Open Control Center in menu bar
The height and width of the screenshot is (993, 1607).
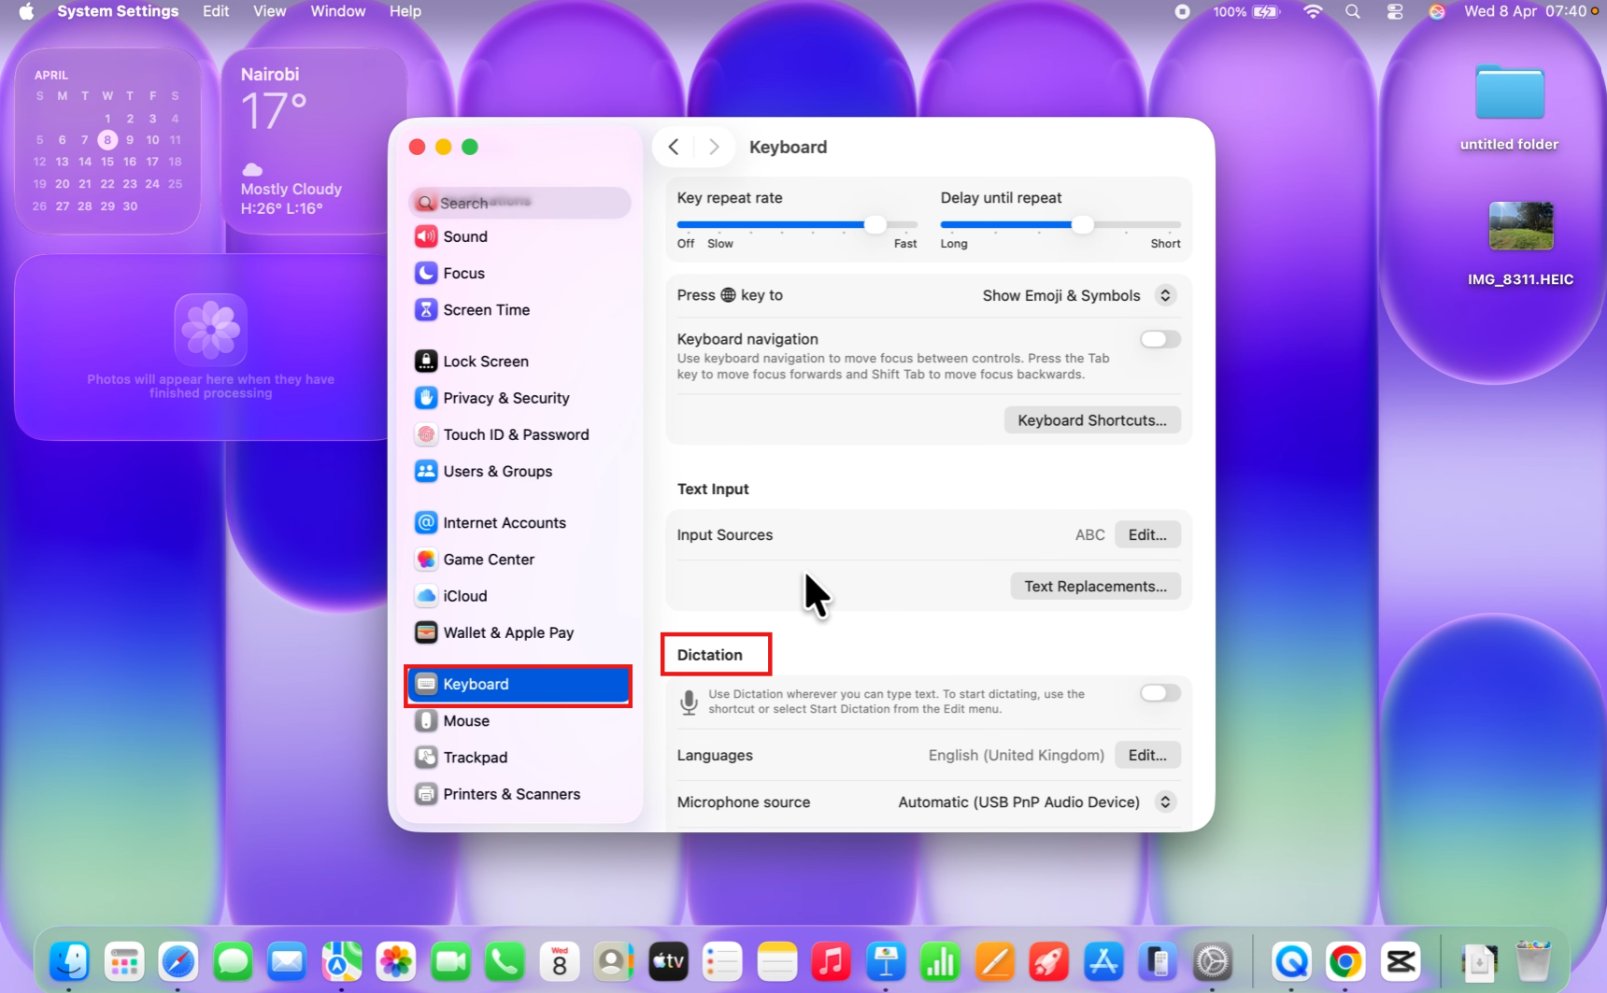(x=1395, y=11)
